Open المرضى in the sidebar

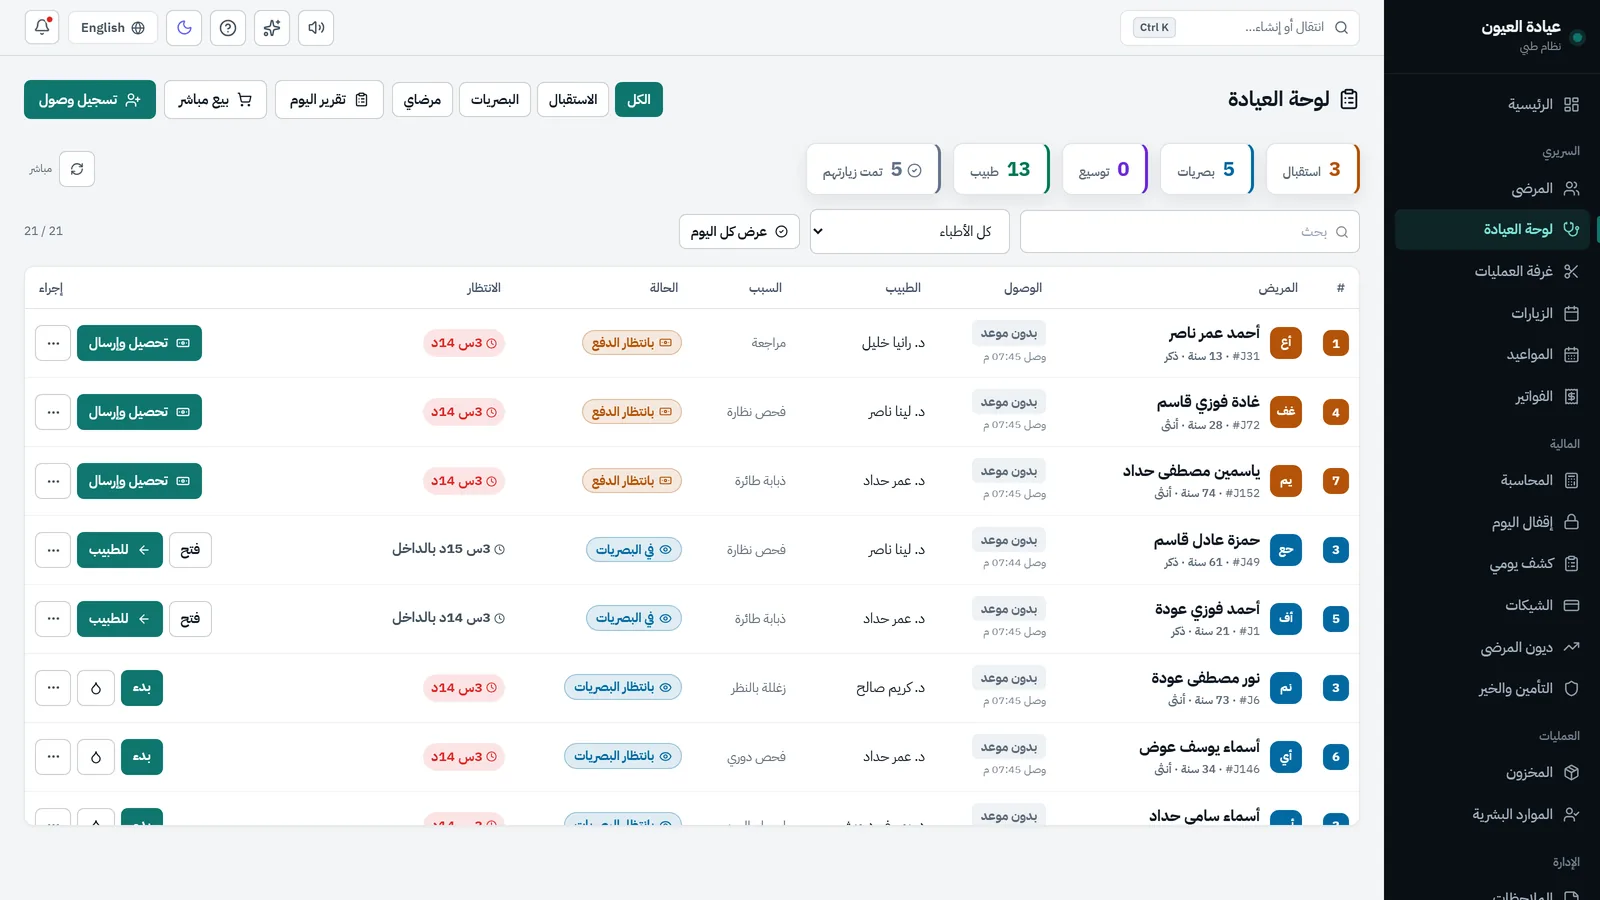(x=1492, y=188)
